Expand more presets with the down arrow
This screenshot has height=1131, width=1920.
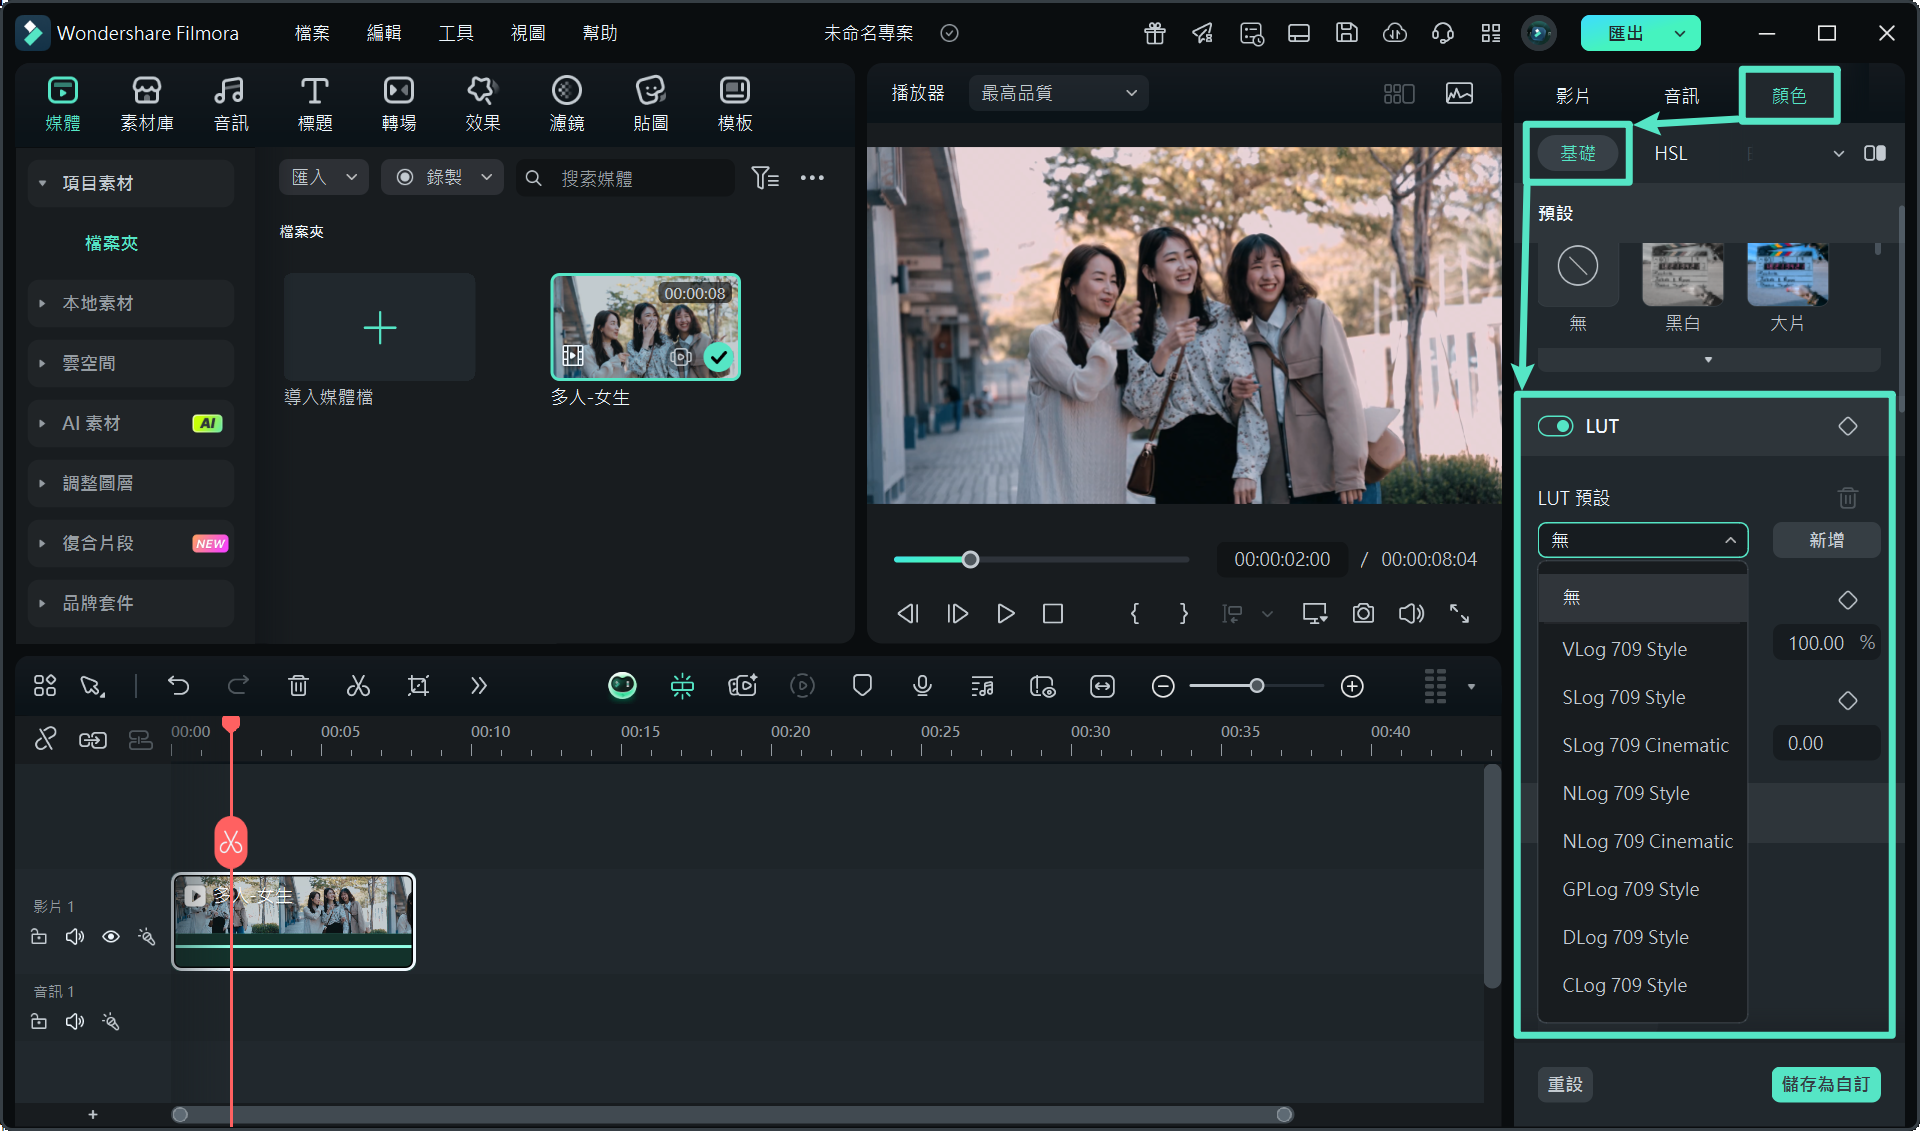tap(1708, 359)
